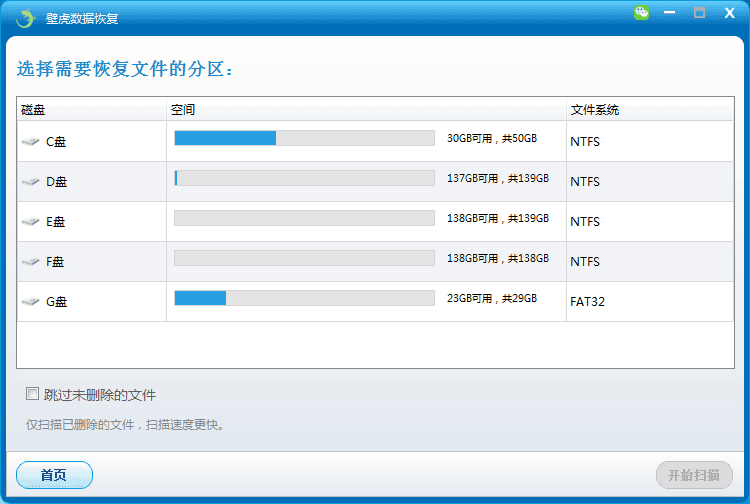This screenshot has height=504, width=750.
Task: Select the F盘 drive icon
Action: 31,262
